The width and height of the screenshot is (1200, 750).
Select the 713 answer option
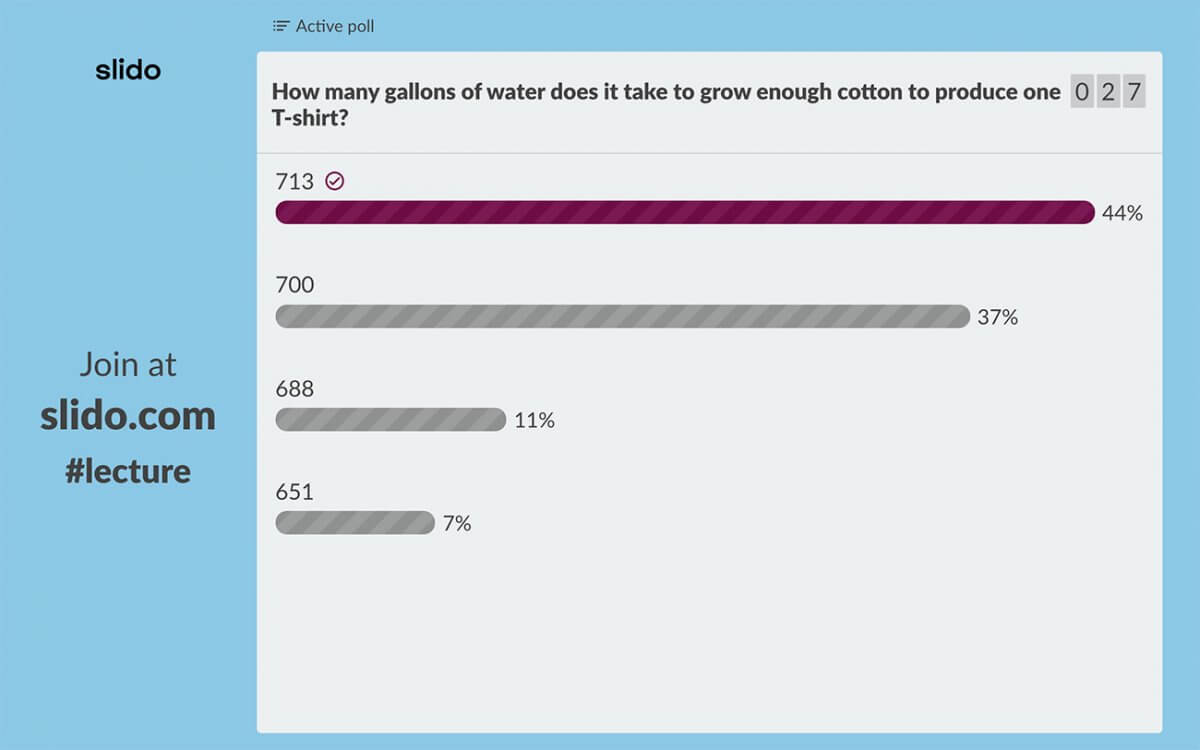(x=292, y=181)
